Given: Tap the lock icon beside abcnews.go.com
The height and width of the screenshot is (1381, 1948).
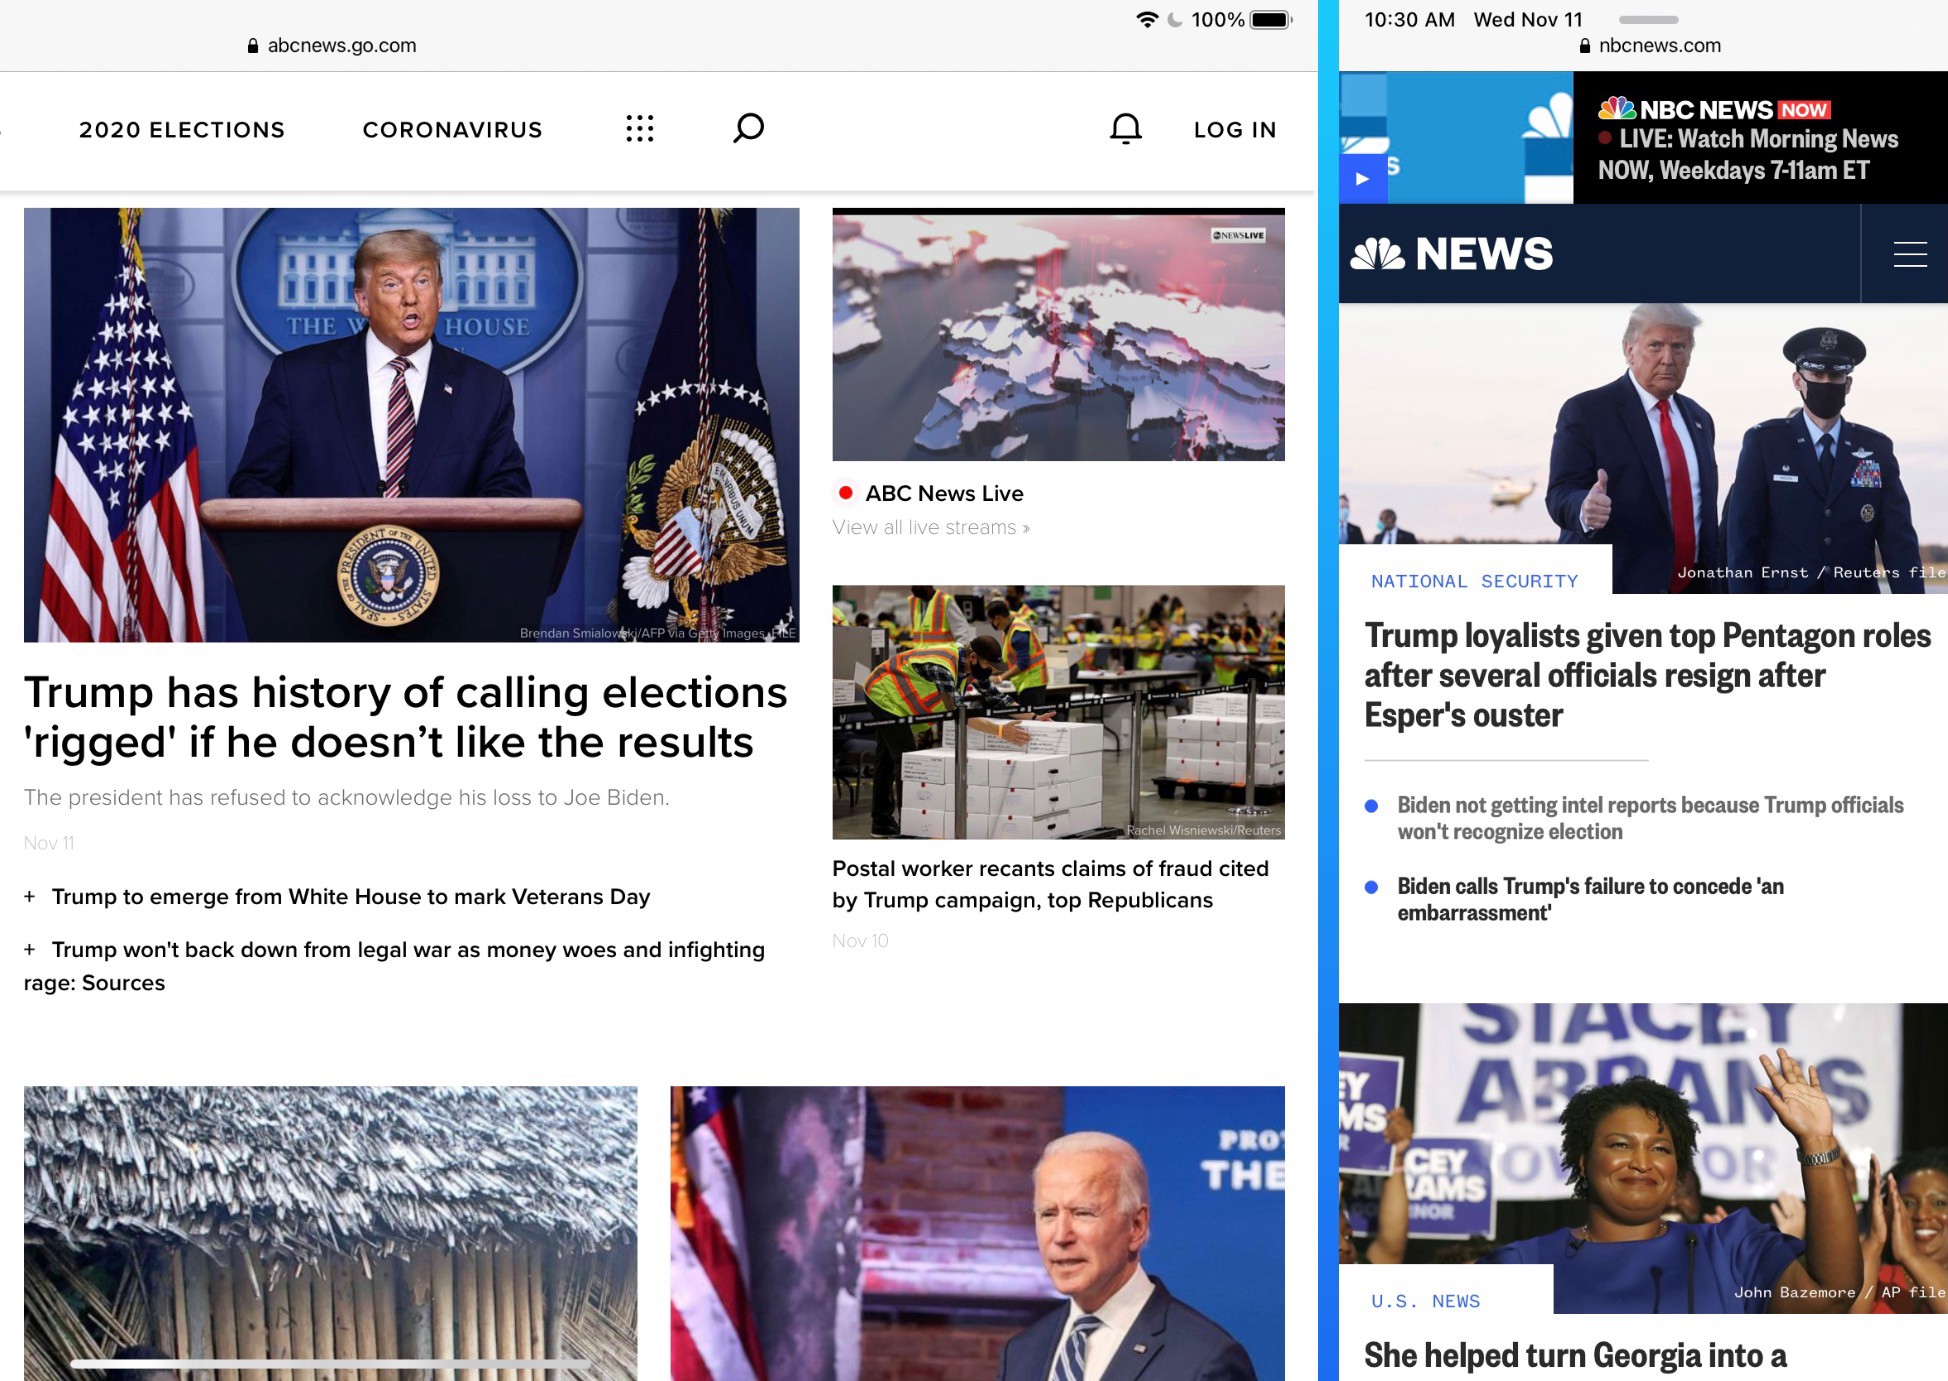Looking at the screenshot, I should click(253, 45).
